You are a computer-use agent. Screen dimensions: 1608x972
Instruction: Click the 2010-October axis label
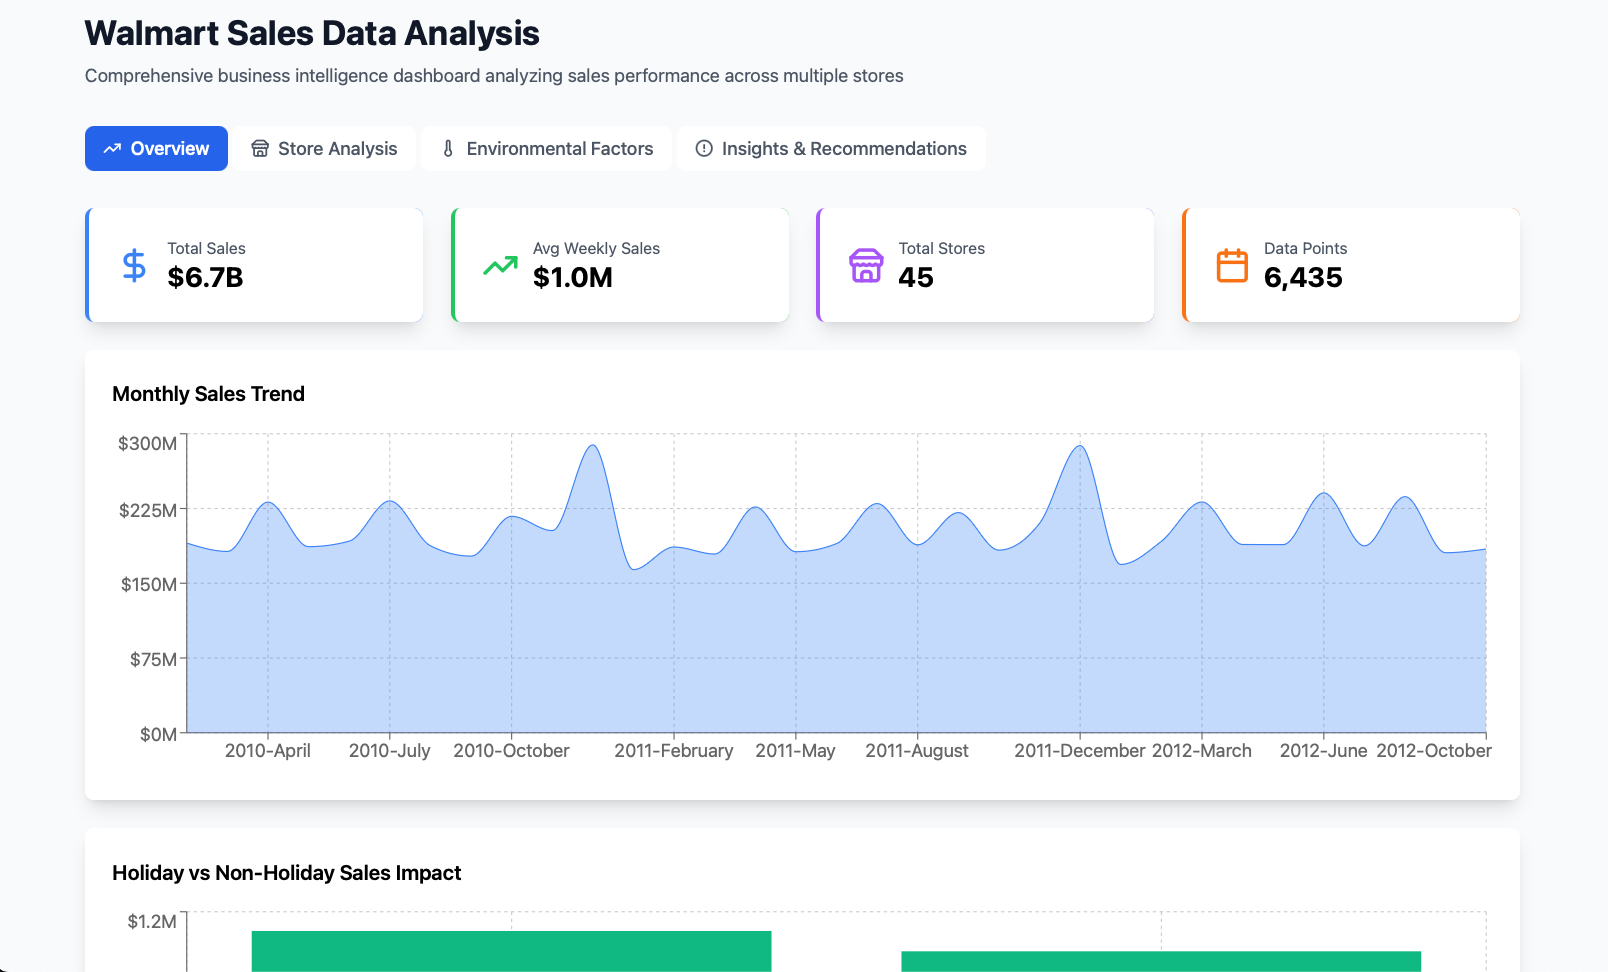[x=511, y=751]
